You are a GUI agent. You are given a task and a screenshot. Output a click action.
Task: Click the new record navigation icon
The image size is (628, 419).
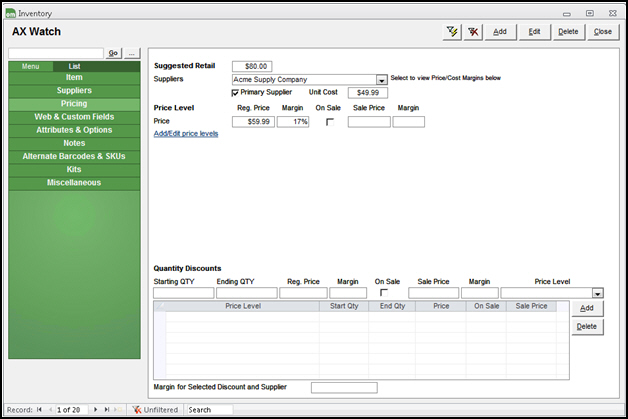118,409
